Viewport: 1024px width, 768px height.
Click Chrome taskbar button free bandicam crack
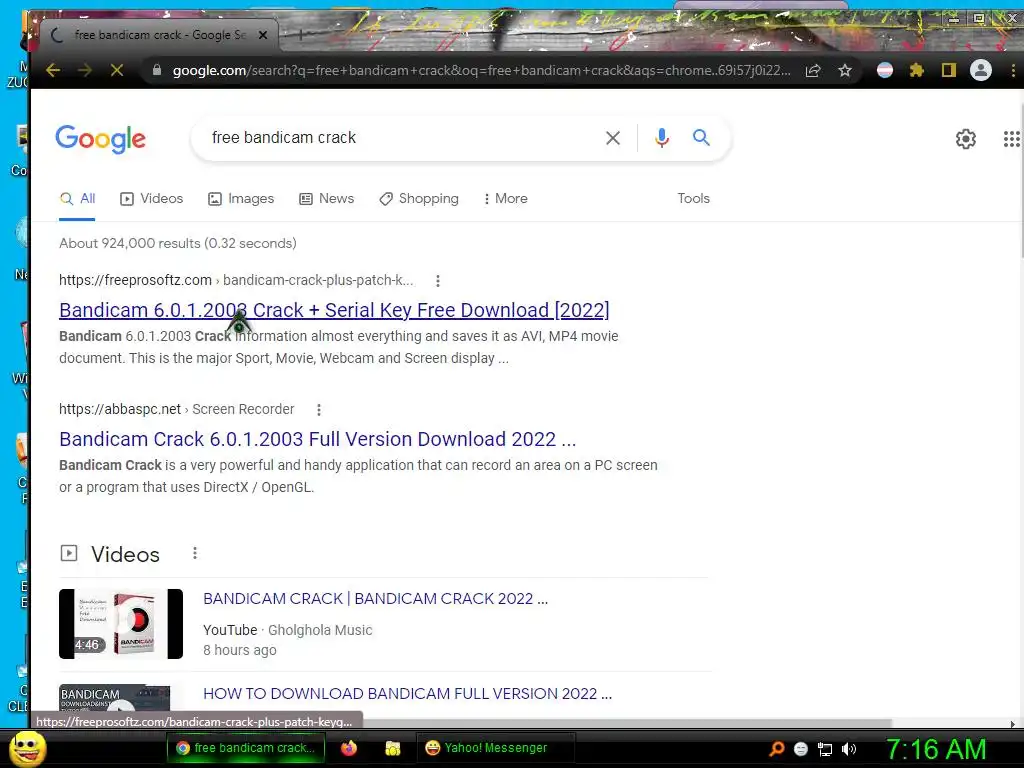(246, 748)
